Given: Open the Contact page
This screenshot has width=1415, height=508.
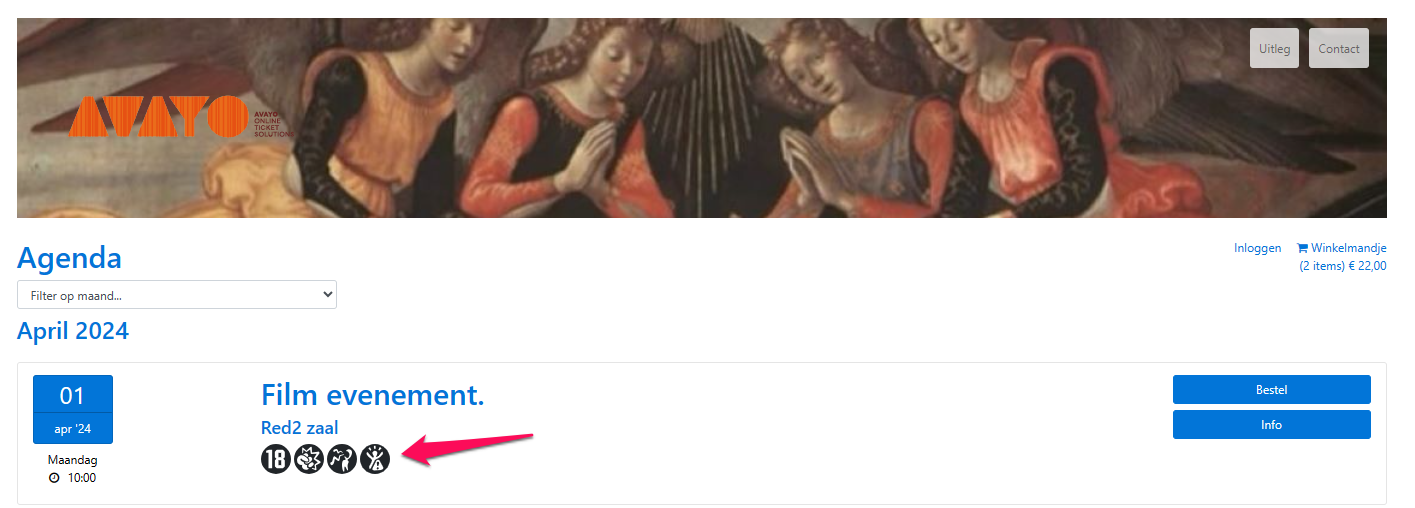Looking at the screenshot, I should tap(1338, 48).
